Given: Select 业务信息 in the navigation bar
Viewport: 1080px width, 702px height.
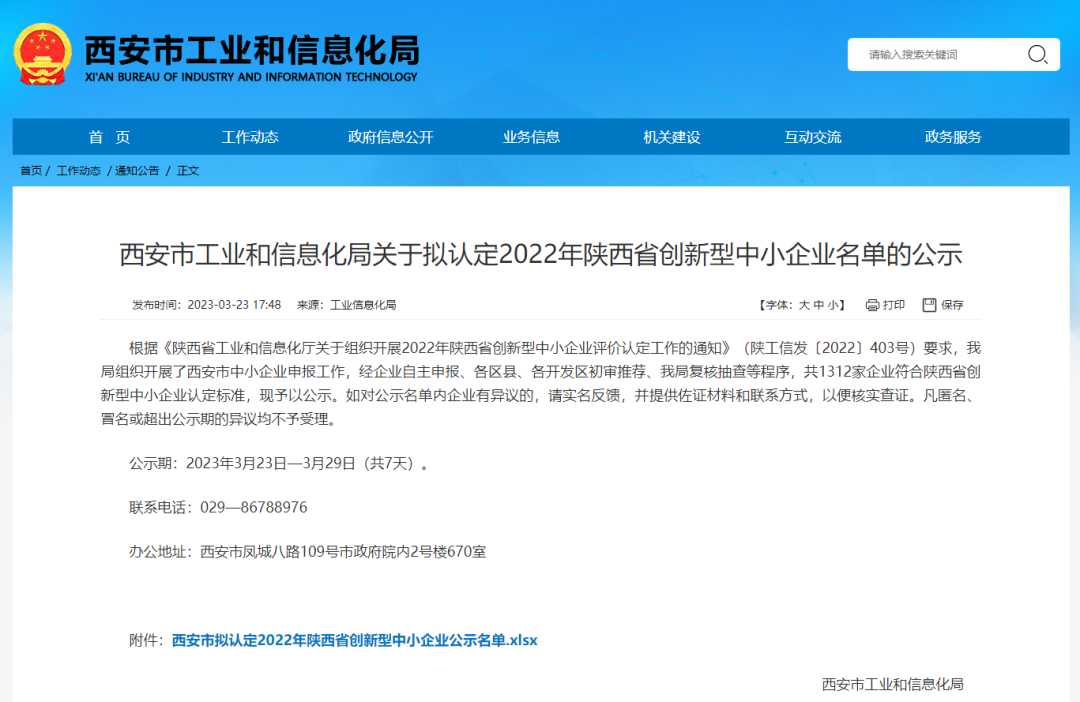Looking at the screenshot, I should (x=531, y=137).
